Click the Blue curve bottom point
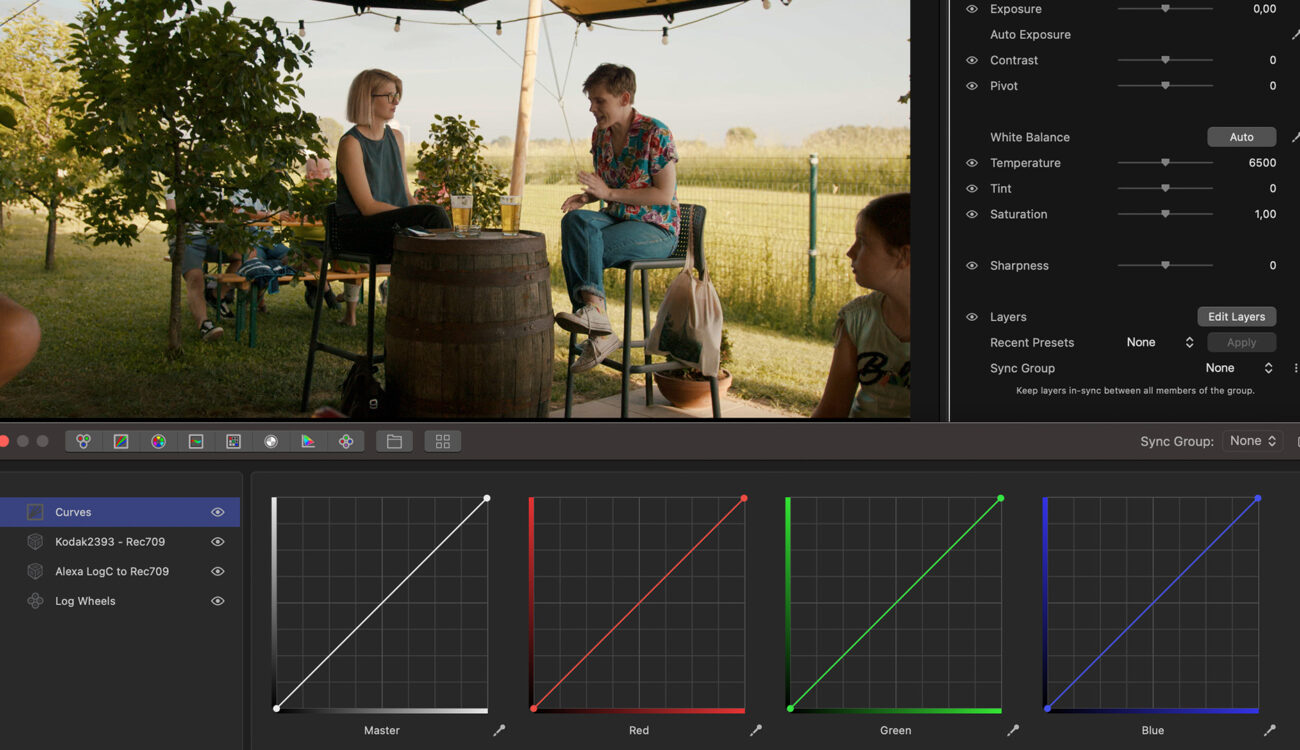 [1047, 709]
